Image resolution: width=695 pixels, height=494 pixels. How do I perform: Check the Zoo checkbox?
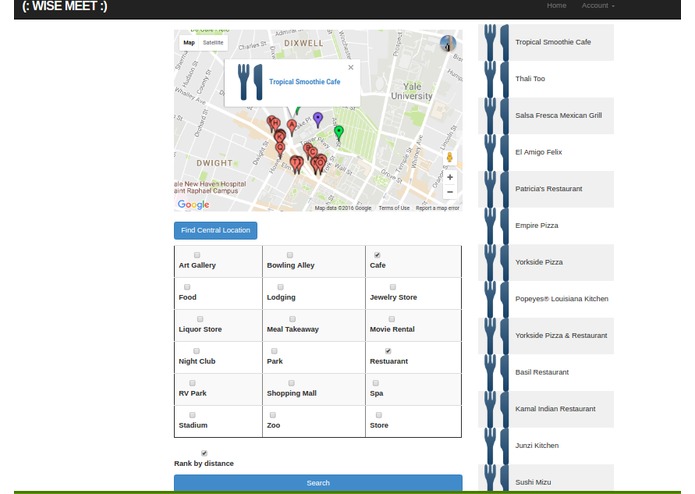[273, 415]
